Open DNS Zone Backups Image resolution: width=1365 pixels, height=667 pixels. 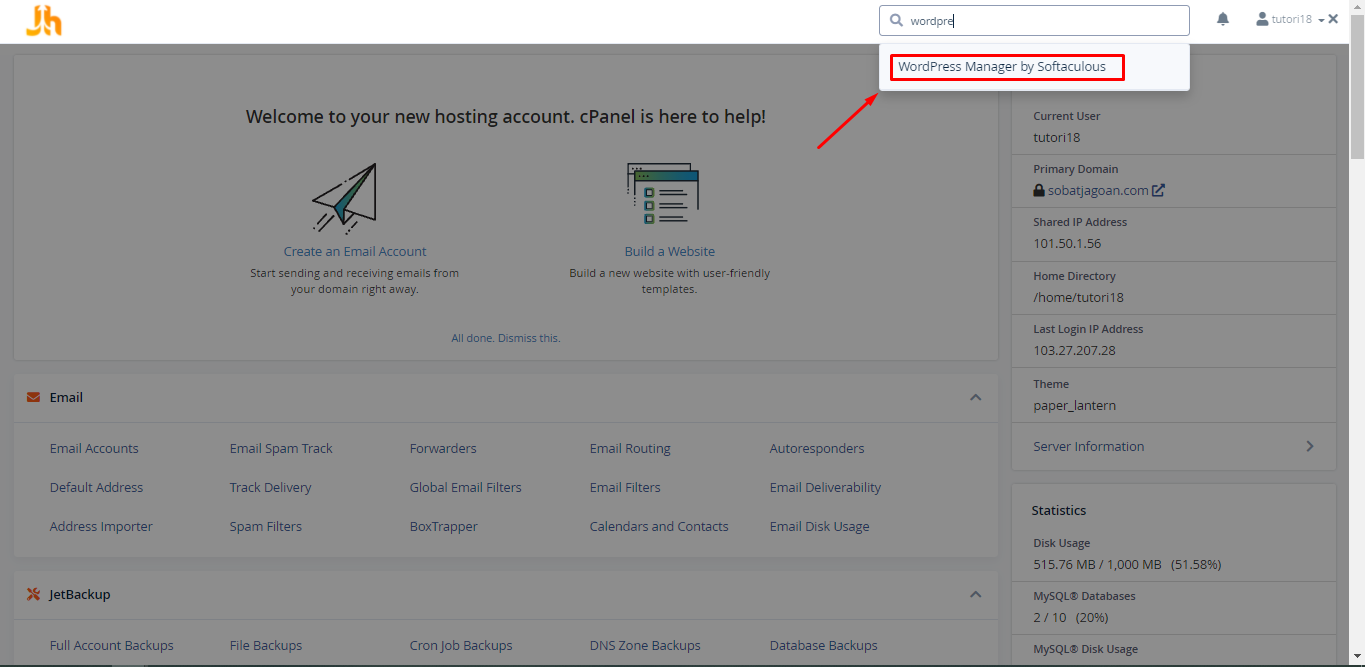[645, 645]
